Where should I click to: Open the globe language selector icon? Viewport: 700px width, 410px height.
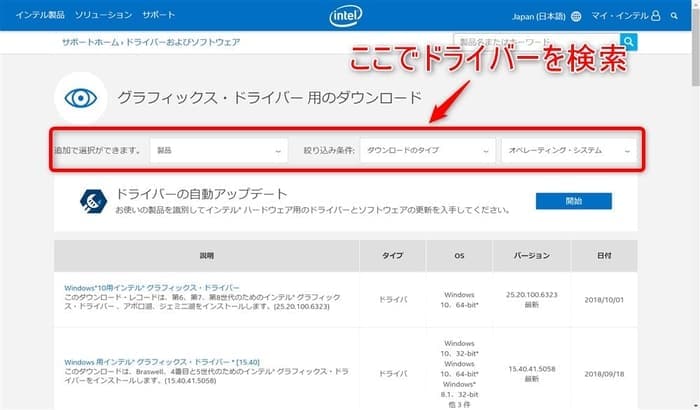(576, 17)
